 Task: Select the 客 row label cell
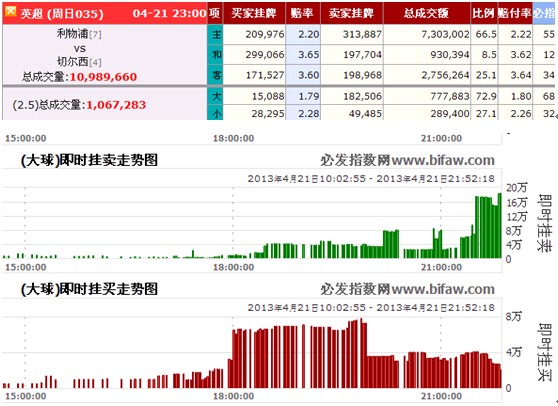coord(216,75)
